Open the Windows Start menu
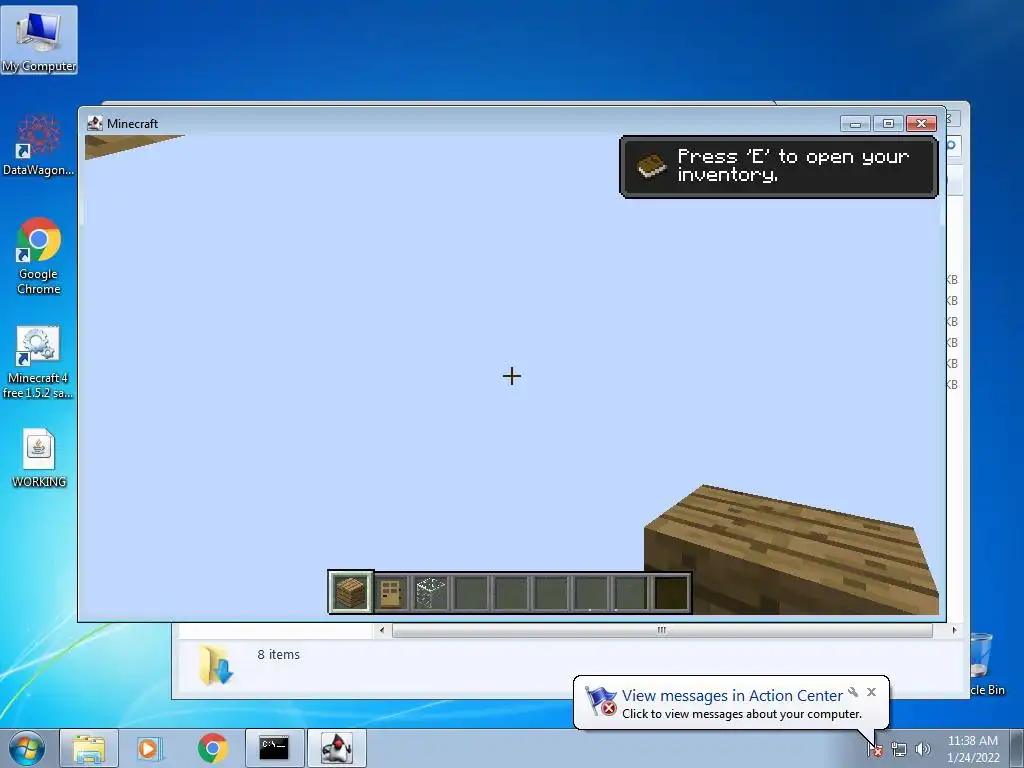The image size is (1024, 768). (27, 748)
